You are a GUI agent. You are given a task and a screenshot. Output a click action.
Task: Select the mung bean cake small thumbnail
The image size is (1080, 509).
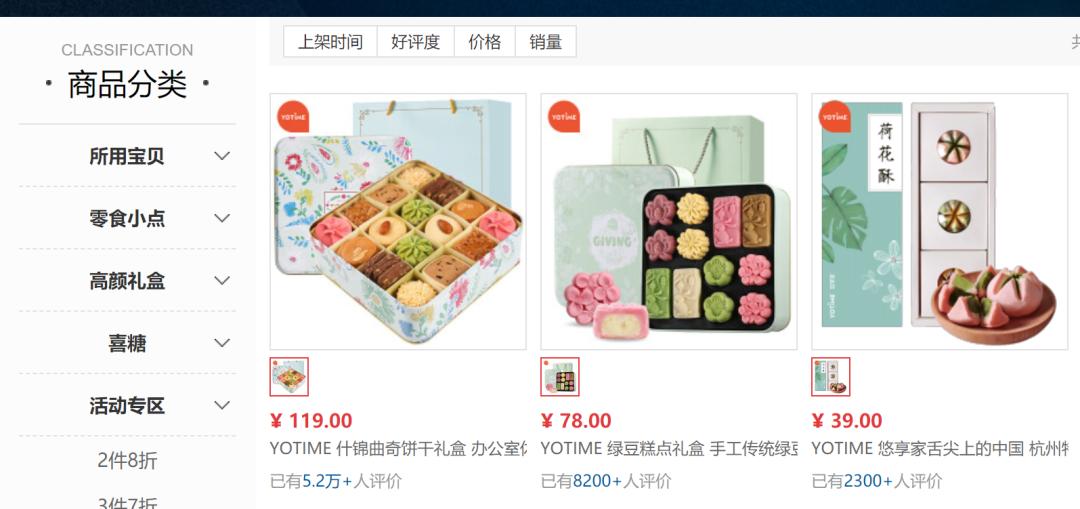pos(560,377)
